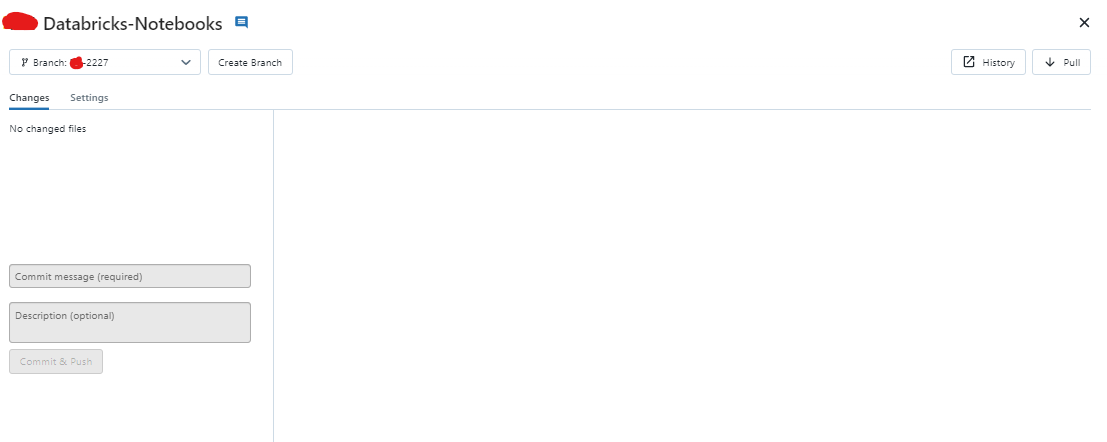Click the comment icon beside Databricks-Notebooks title

click(241, 22)
